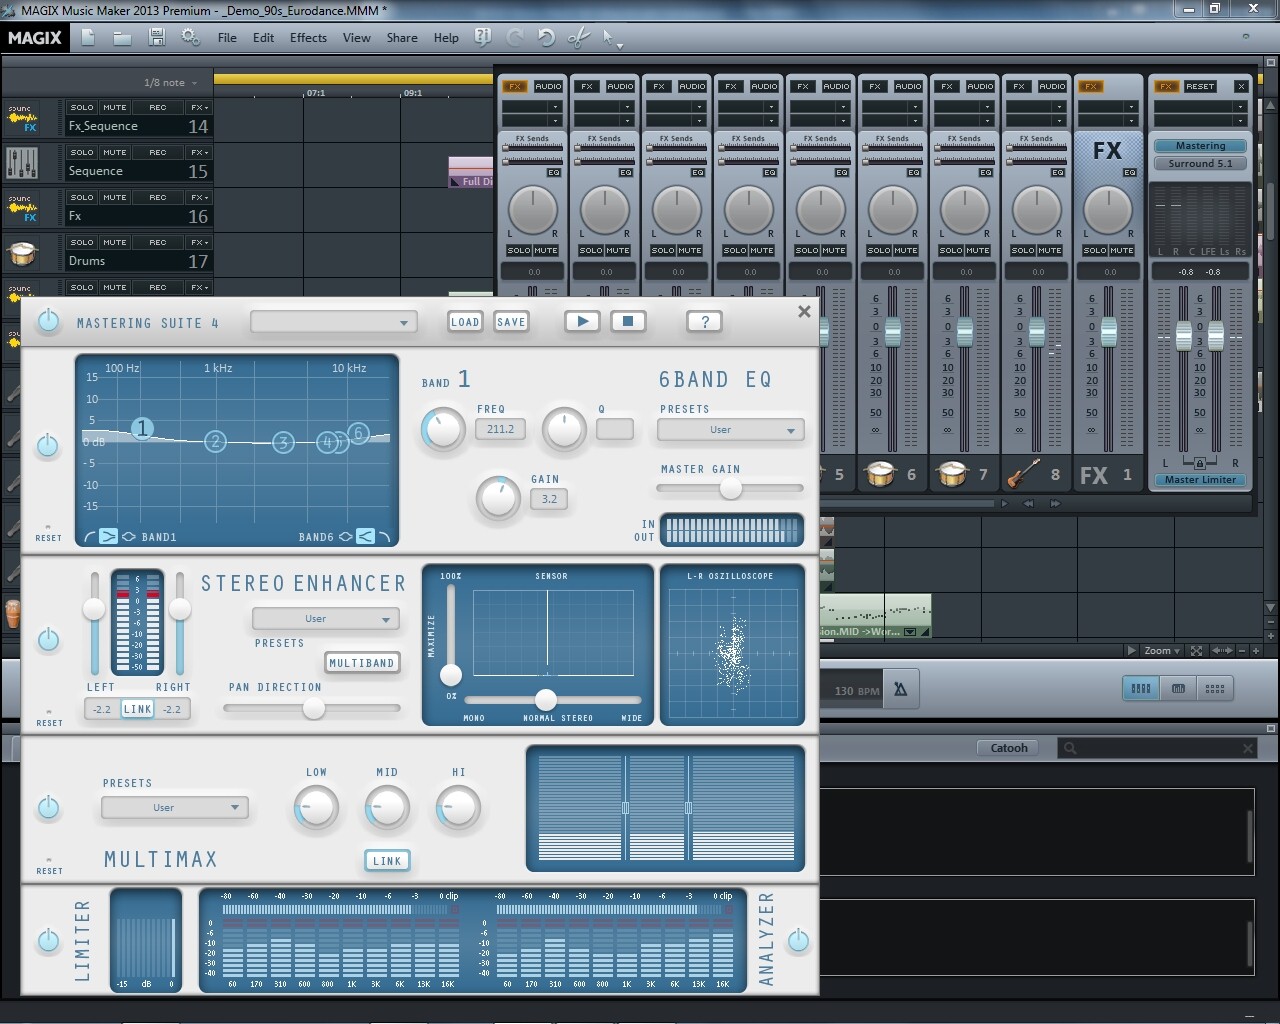Click the MULTIBAND button in Stereo Enhancer
Image resolution: width=1280 pixels, height=1024 pixels.
tap(362, 663)
